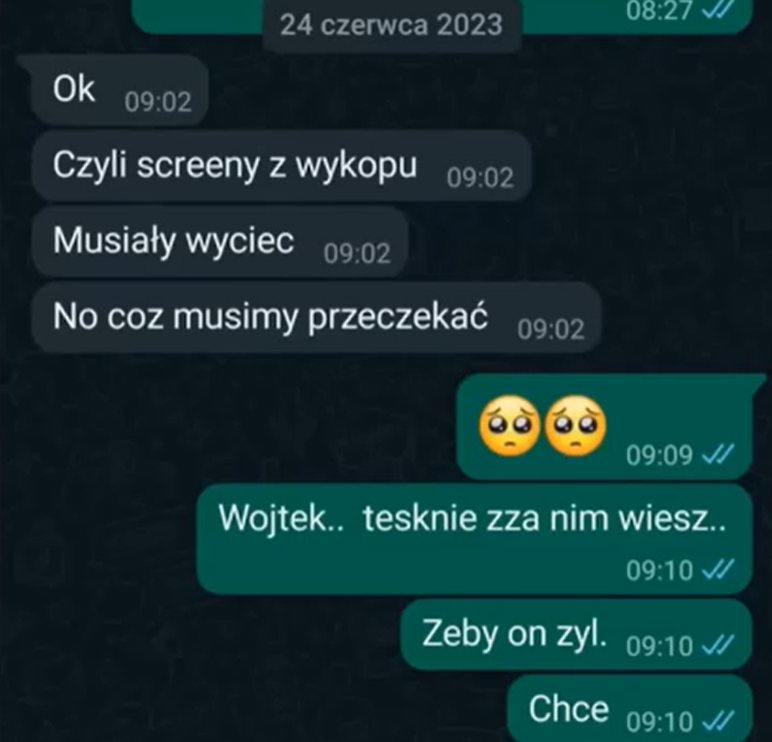Viewport: 772px width, 742px height.
Task: Tap the 08:27 timestamp at the top
Action: [659, 10]
